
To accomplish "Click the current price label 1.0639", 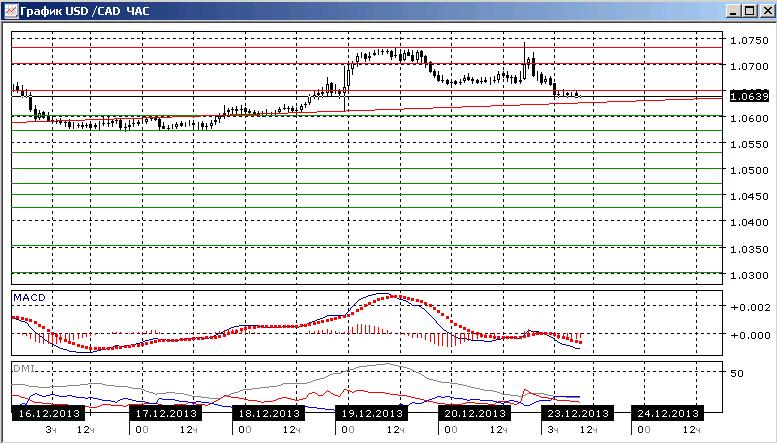I will click(749, 96).
